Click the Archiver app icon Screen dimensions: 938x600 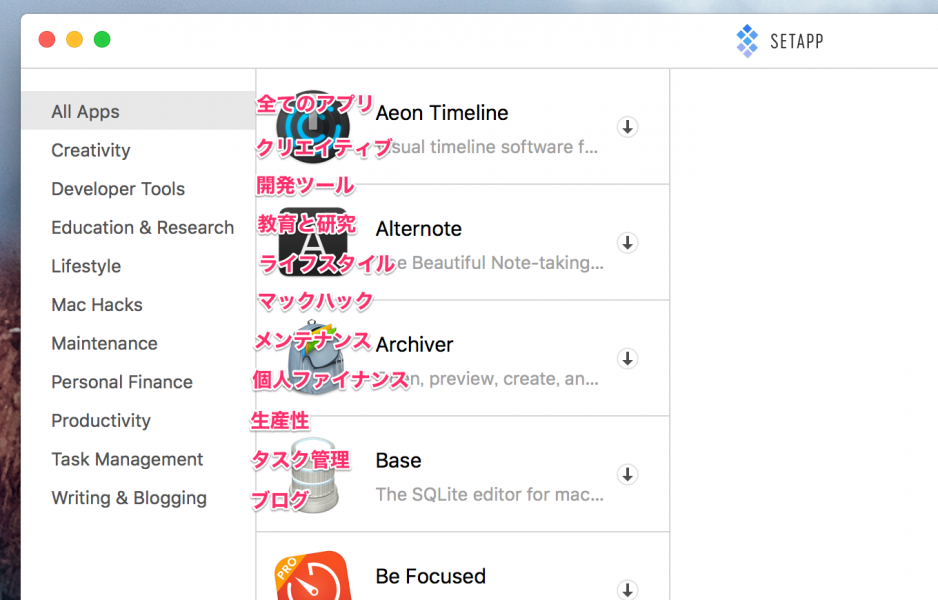coord(314,360)
